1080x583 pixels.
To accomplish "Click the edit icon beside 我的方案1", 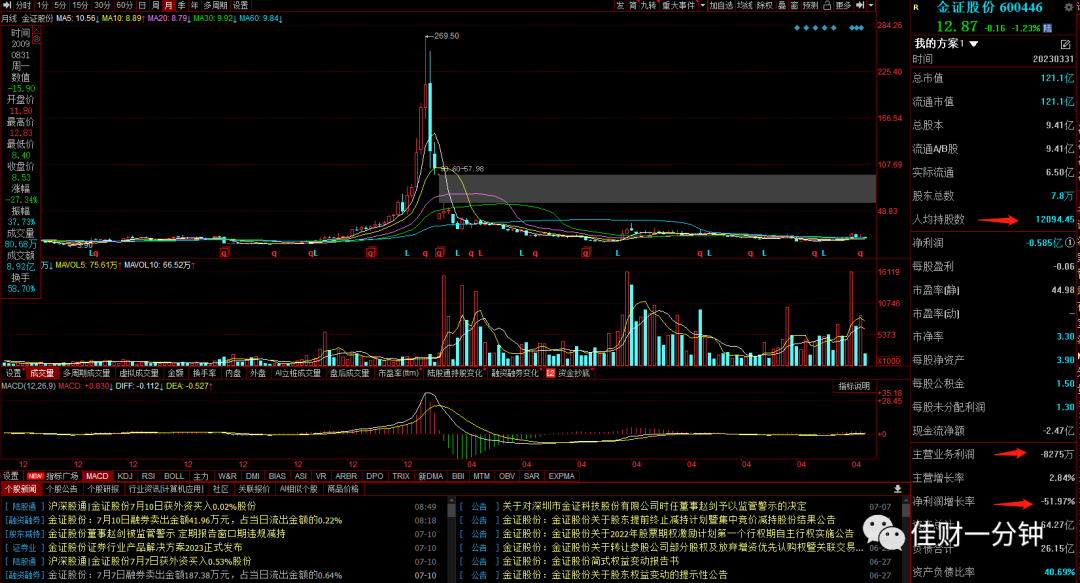I will [1066, 44].
